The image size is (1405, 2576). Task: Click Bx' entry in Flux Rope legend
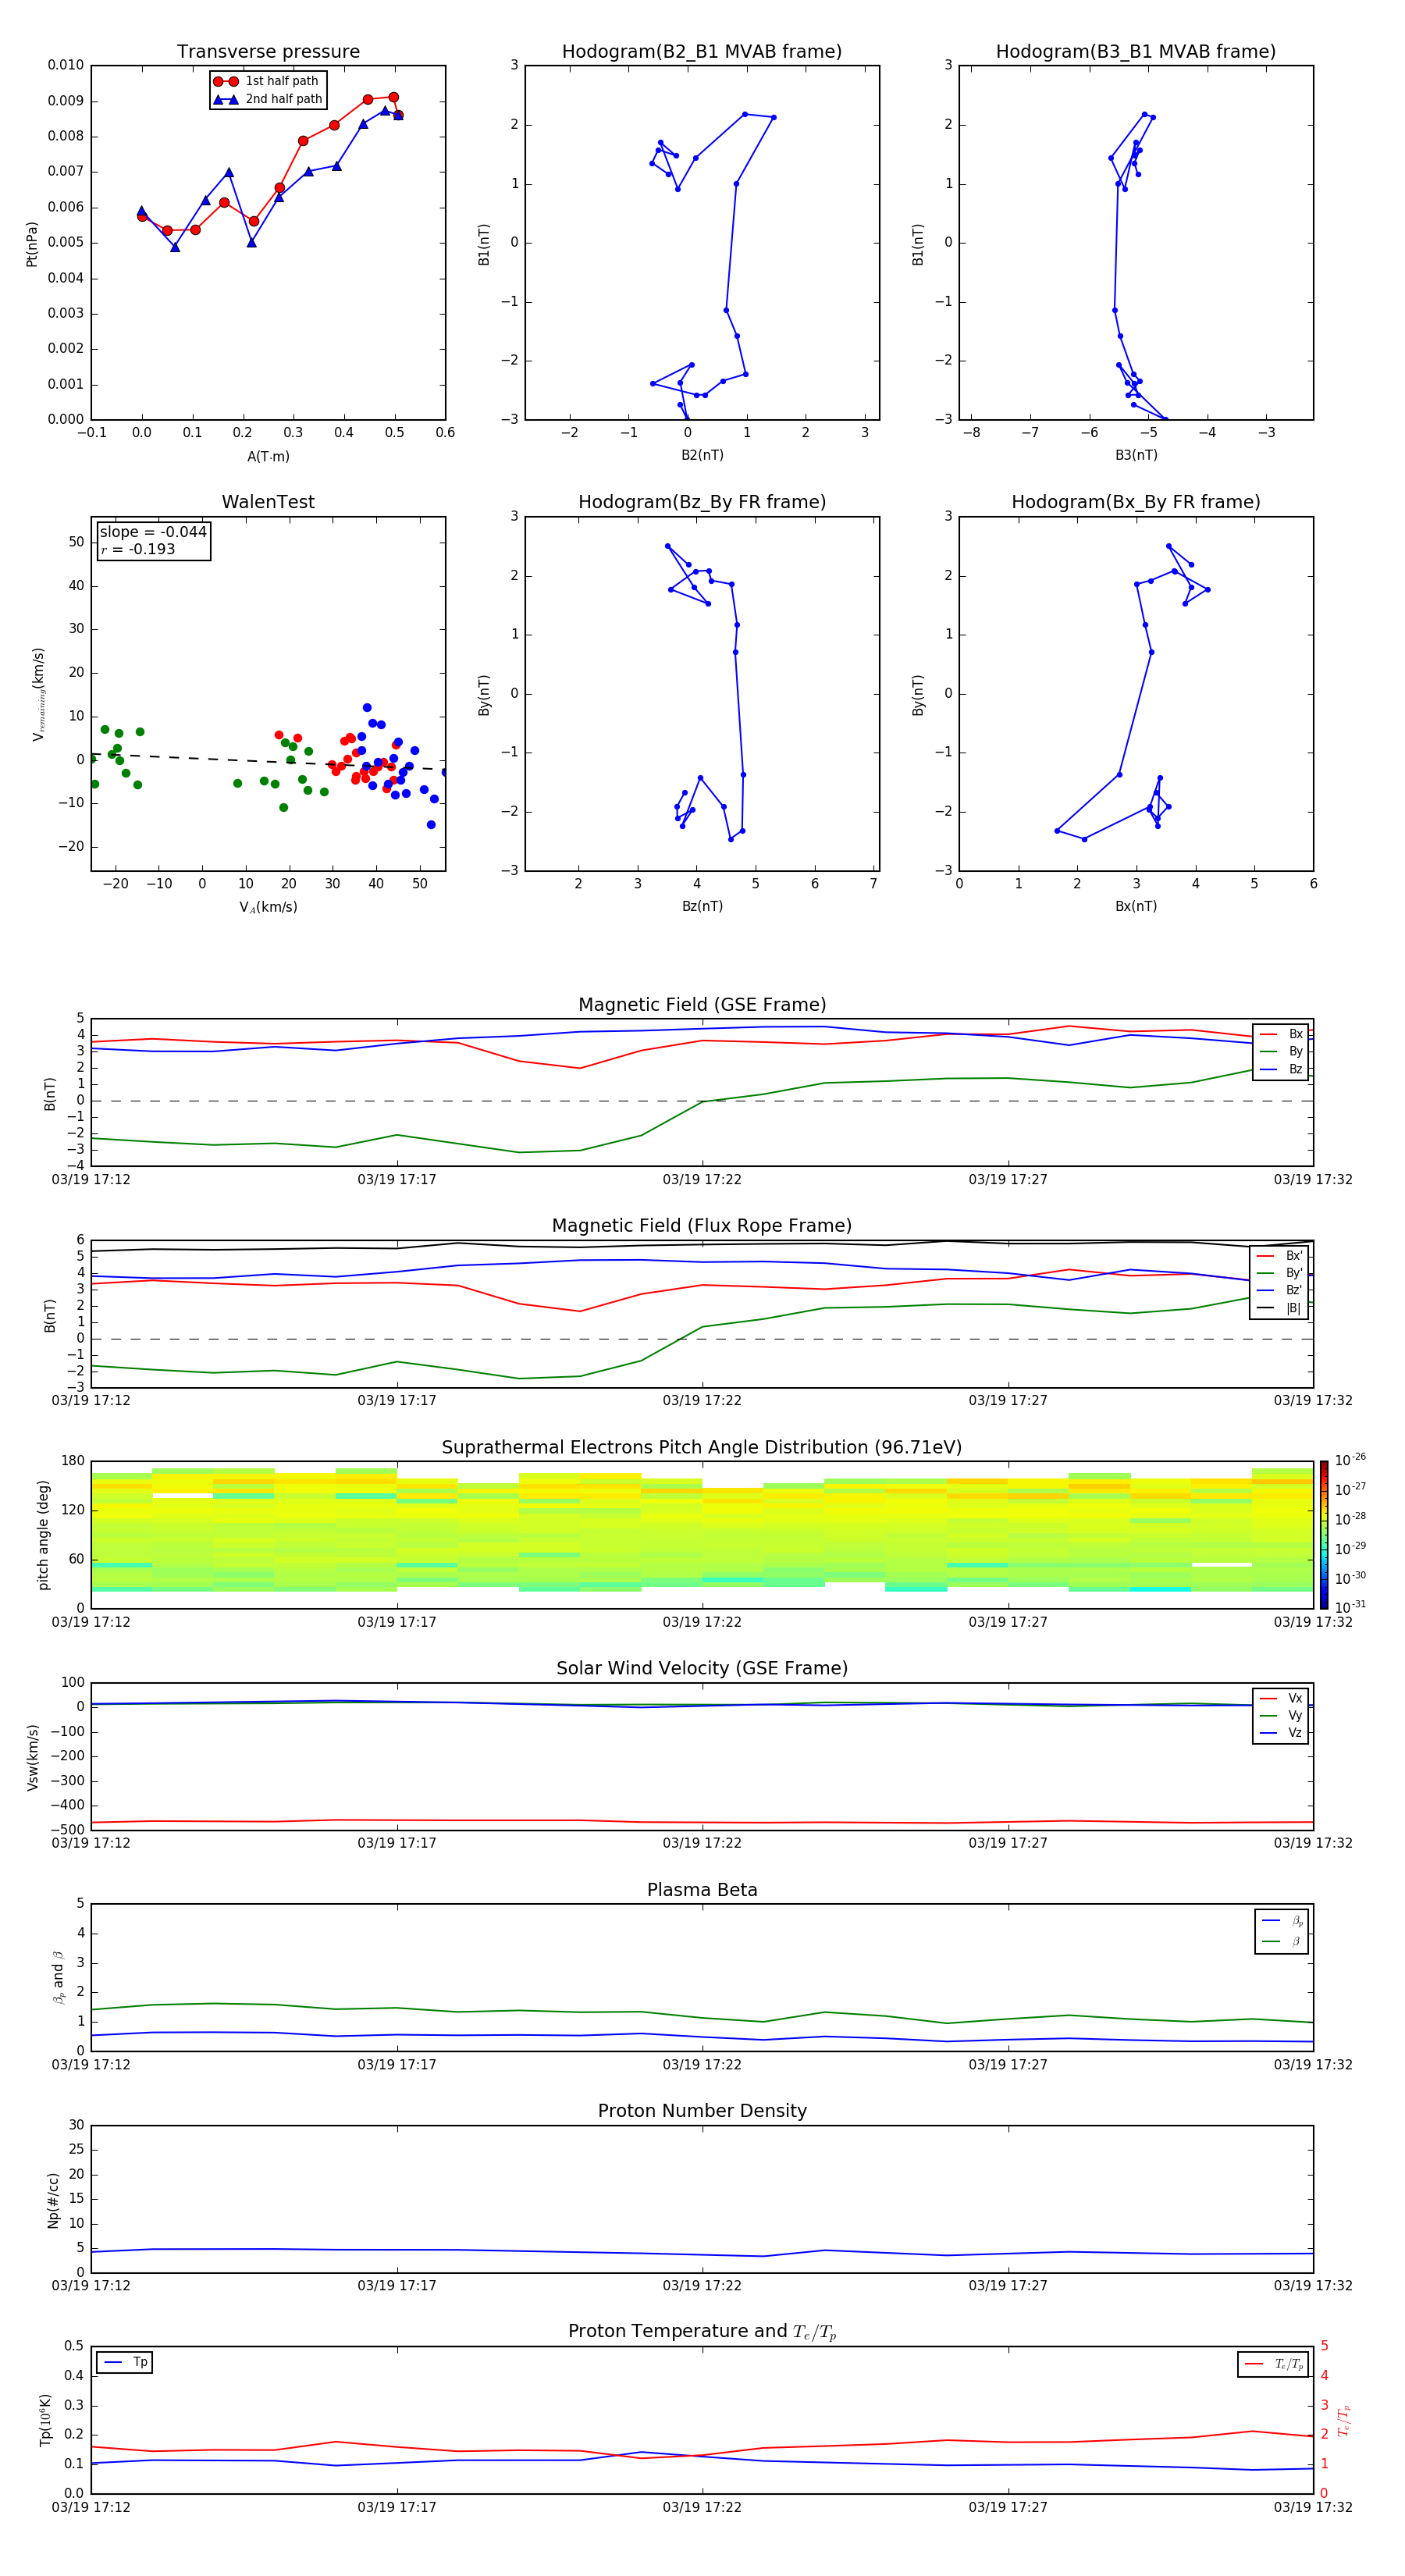[1279, 1256]
